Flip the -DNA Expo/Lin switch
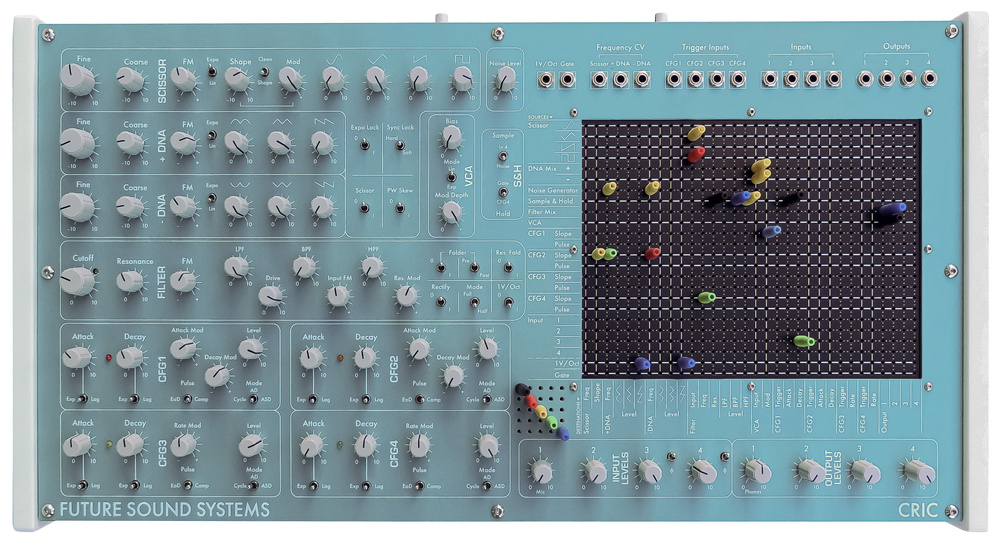Screen dimensions: 1000x542 click(212, 198)
